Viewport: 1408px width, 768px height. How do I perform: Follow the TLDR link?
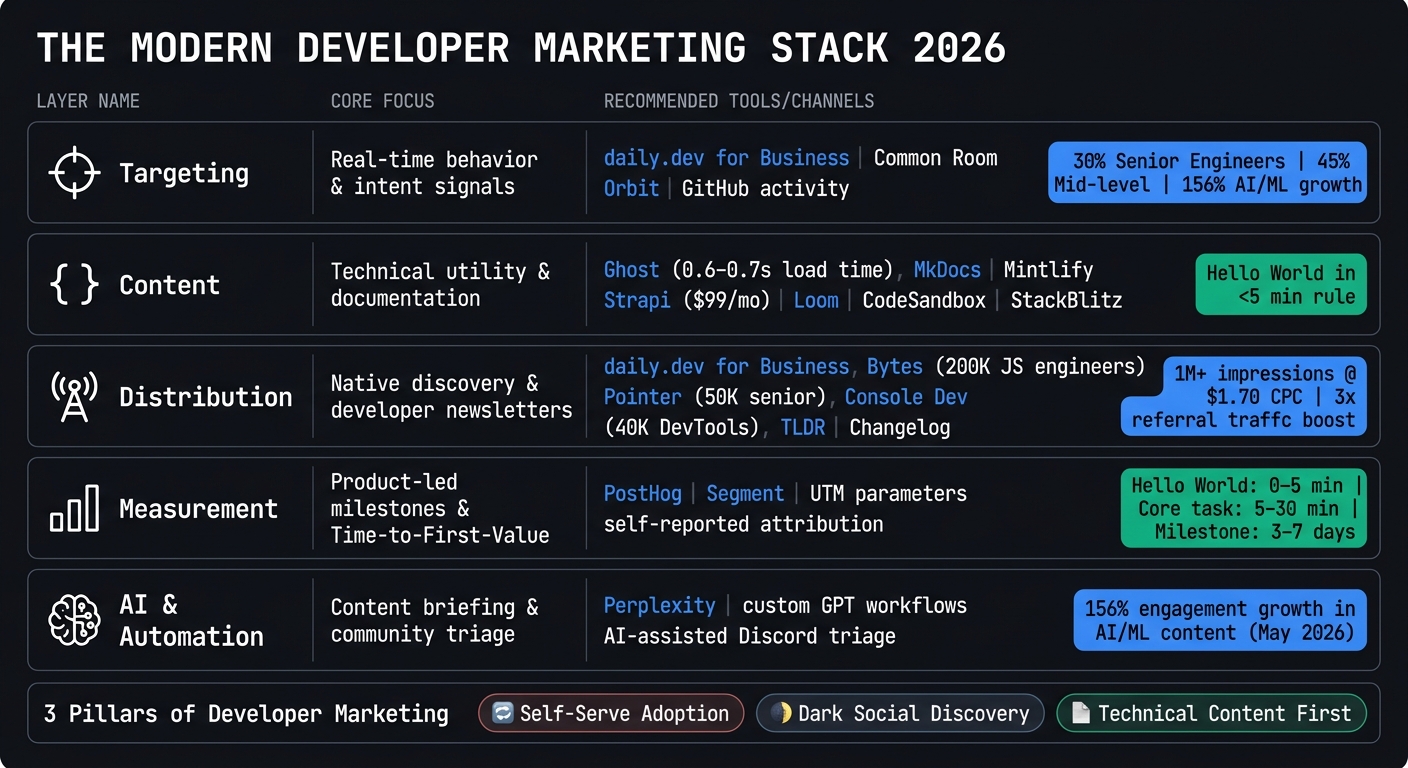click(x=802, y=428)
